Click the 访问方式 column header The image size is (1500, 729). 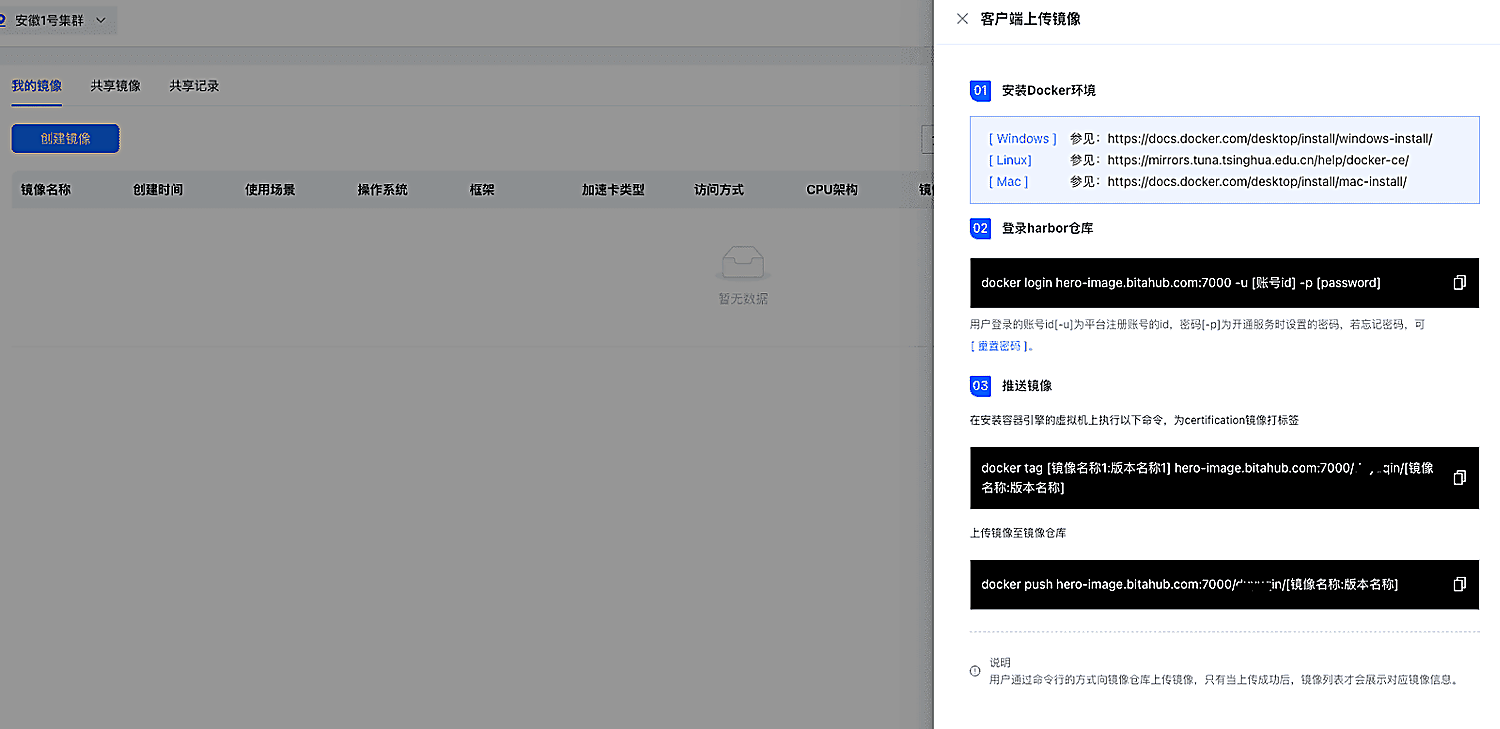point(719,189)
